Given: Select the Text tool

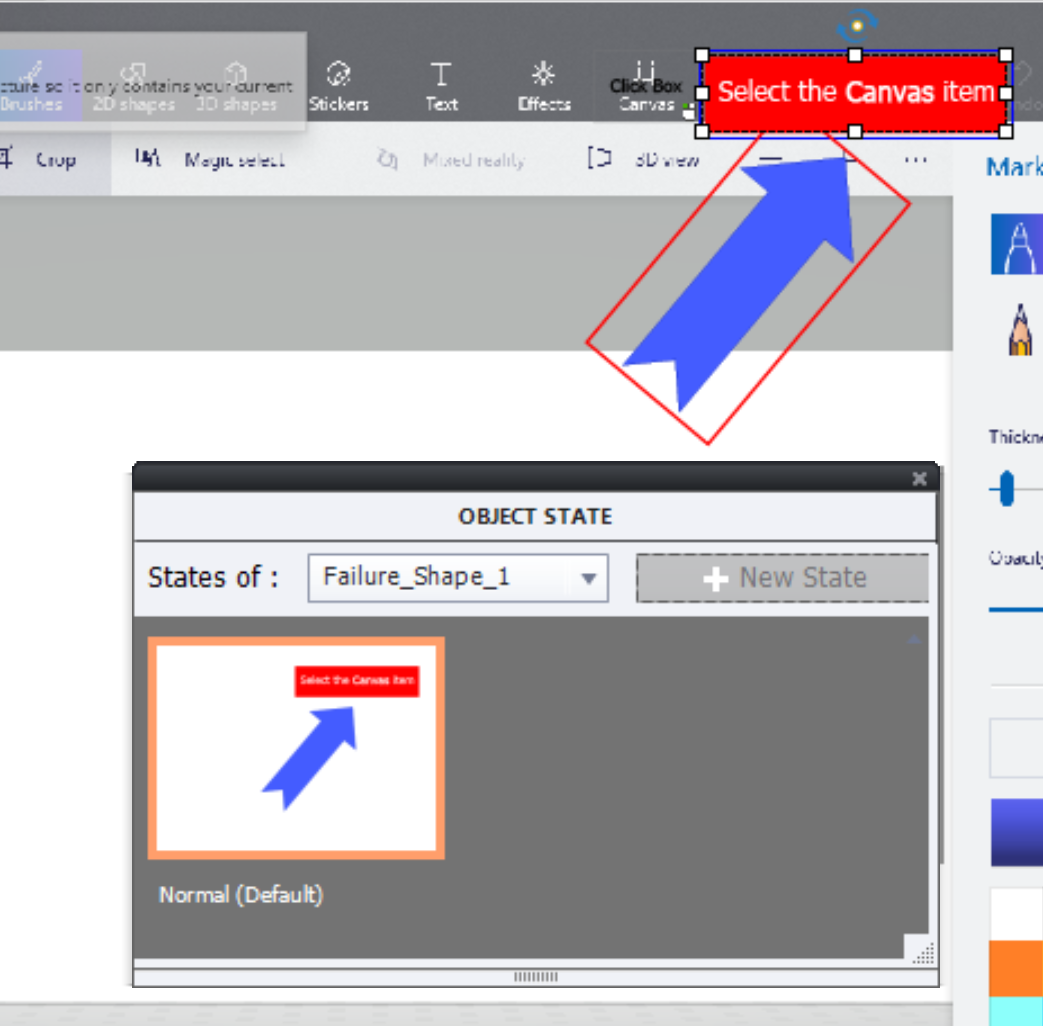Looking at the screenshot, I should [441, 85].
